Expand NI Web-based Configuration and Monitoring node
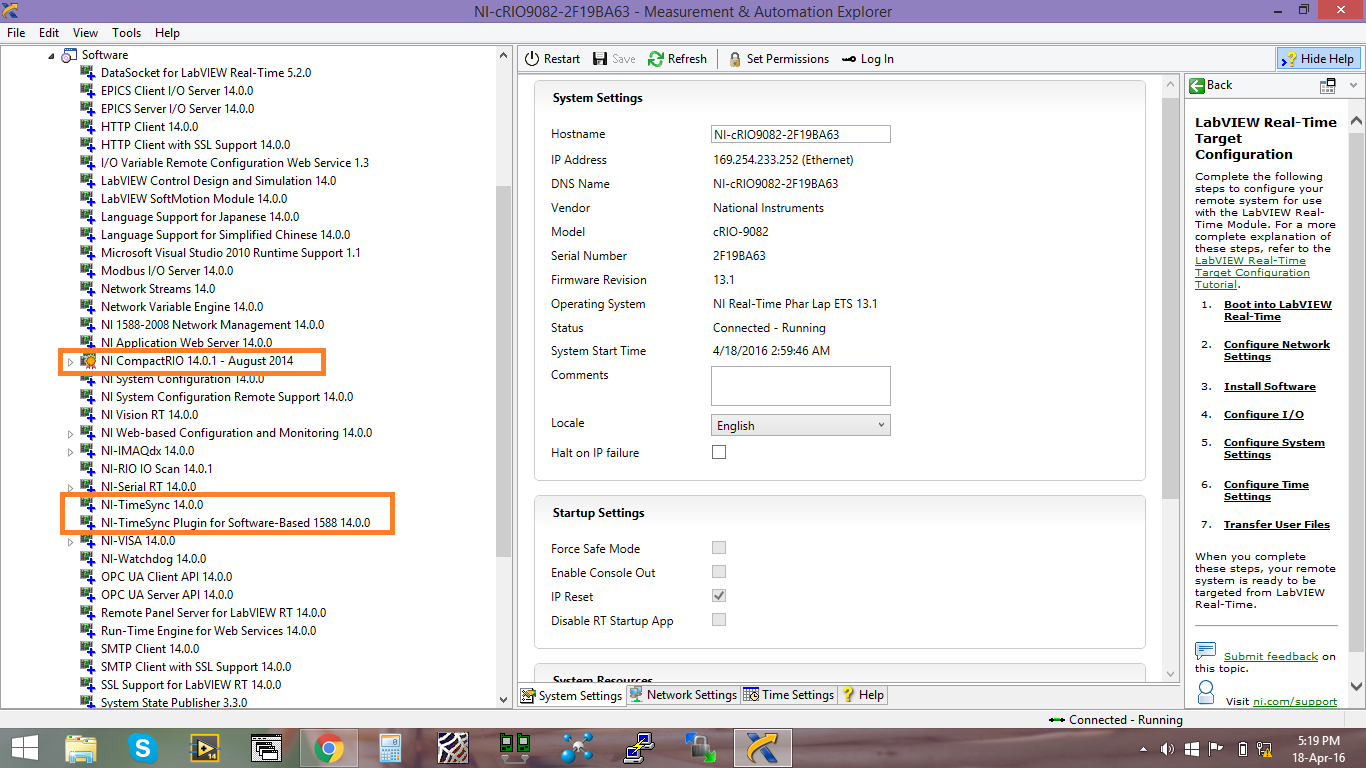Viewport: 1366px width, 768px height. coord(70,433)
